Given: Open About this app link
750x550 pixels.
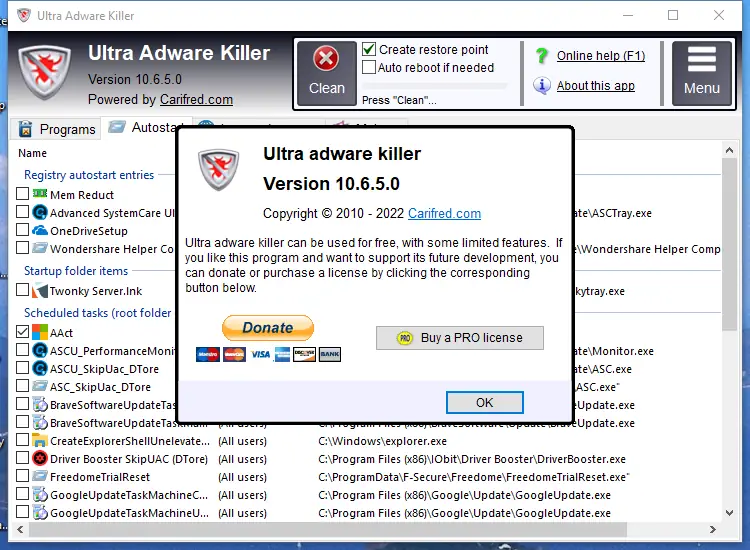Looking at the screenshot, I should [x=596, y=86].
